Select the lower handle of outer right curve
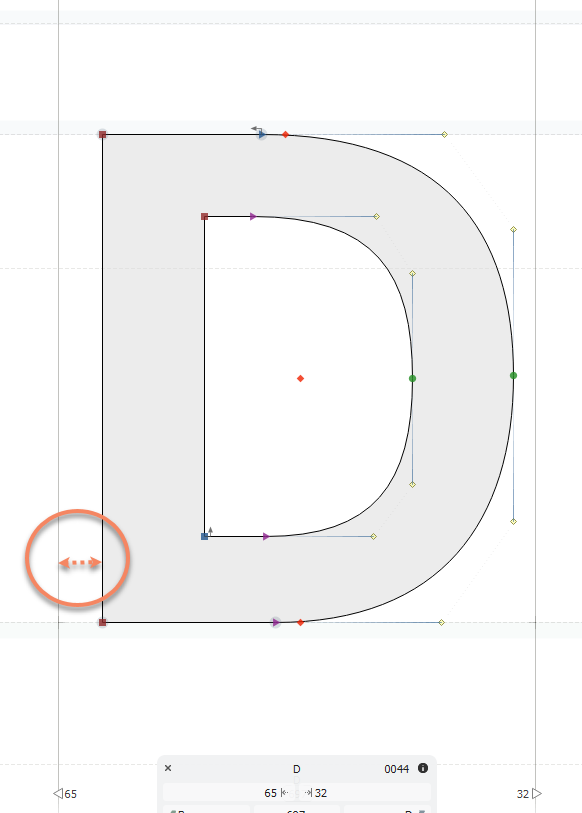The height and width of the screenshot is (813, 582). point(514,522)
